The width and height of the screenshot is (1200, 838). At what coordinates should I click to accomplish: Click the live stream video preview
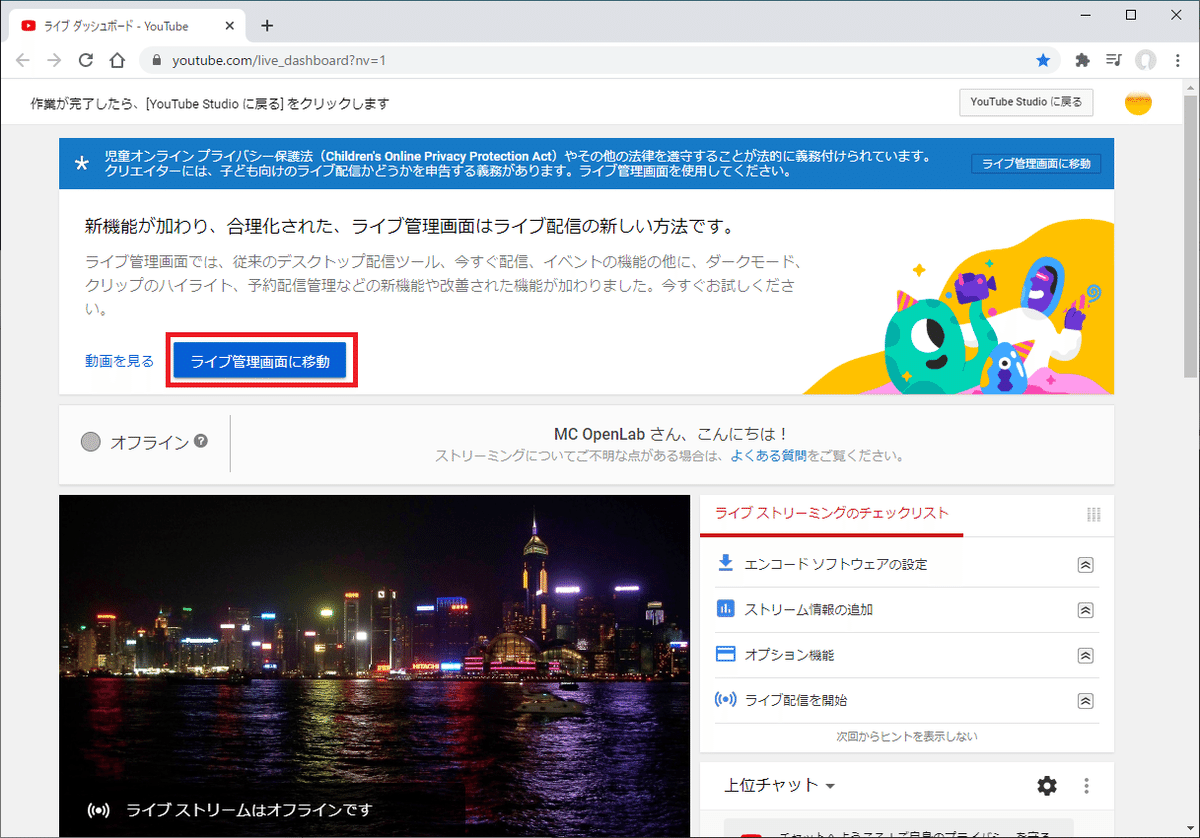tap(375, 666)
